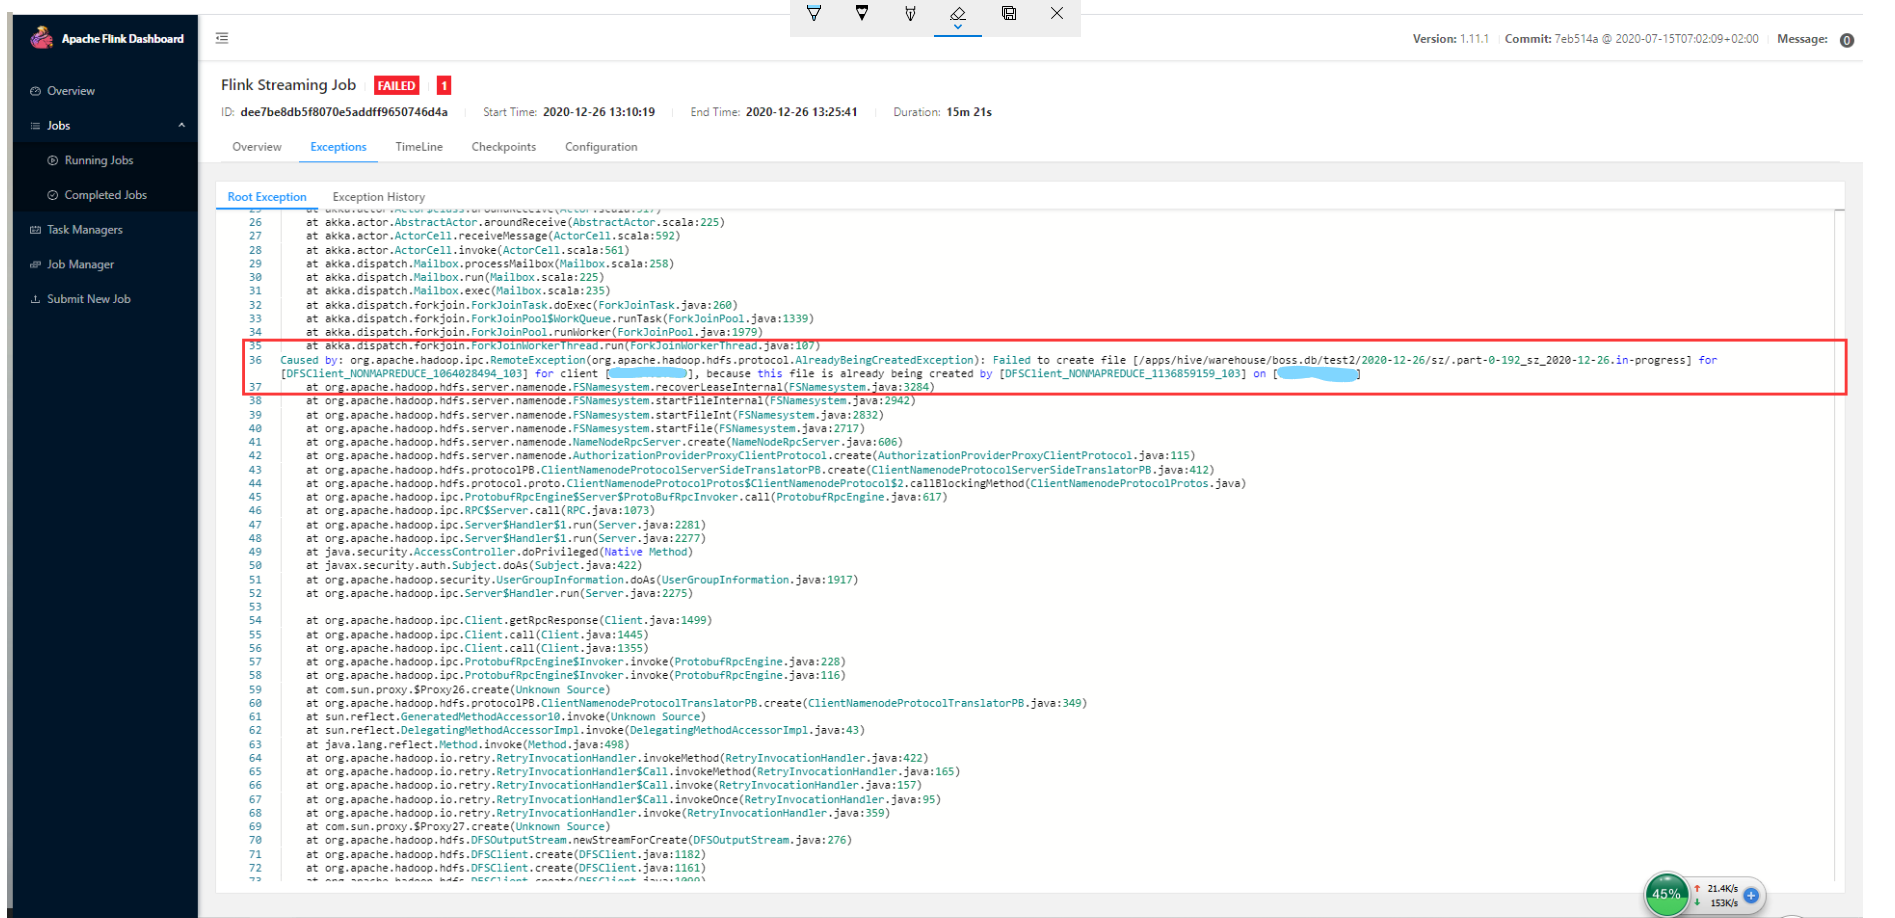Click the save copy icon in the annotation toolbar
The height and width of the screenshot is (918, 1895).
click(1009, 14)
